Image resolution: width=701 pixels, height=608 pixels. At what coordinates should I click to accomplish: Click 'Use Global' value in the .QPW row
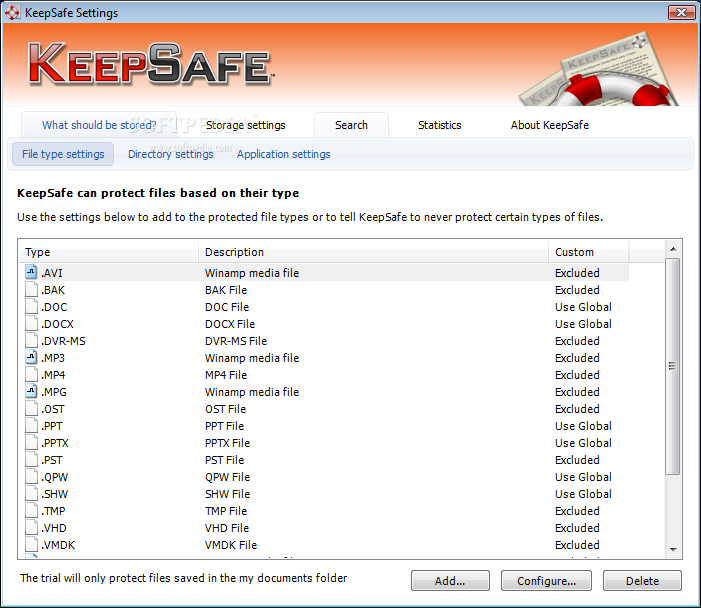583,477
